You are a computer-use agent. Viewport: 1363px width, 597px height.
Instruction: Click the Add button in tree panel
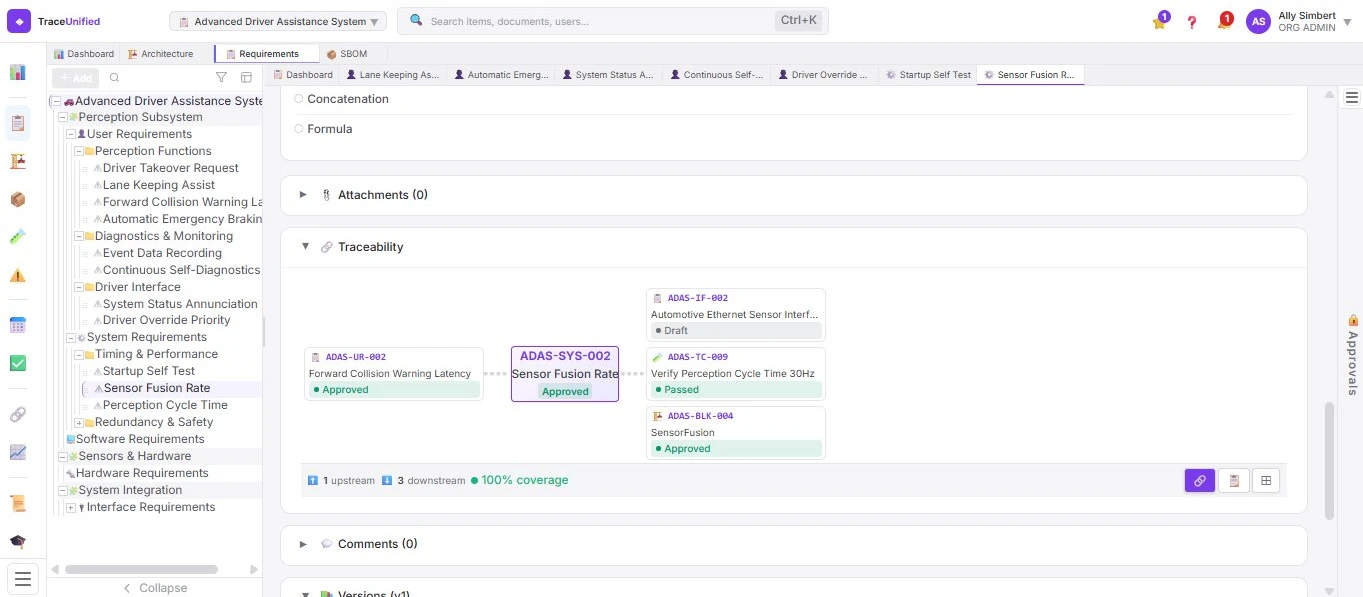click(76, 78)
